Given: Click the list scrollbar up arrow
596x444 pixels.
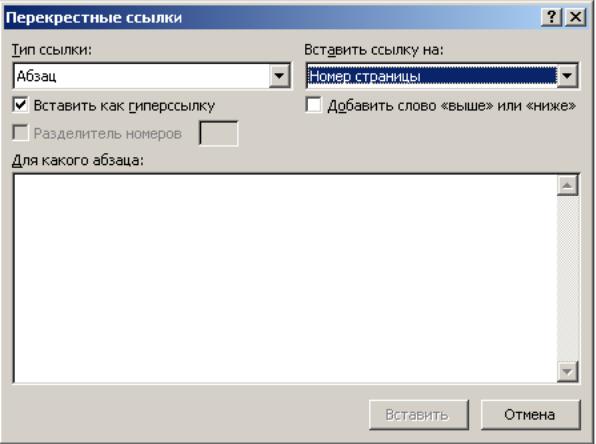Looking at the screenshot, I should [567, 186].
